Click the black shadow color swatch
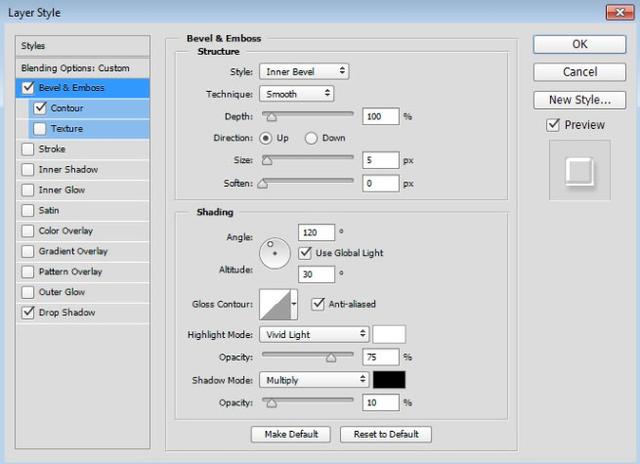The image size is (640, 464). (x=389, y=380)
